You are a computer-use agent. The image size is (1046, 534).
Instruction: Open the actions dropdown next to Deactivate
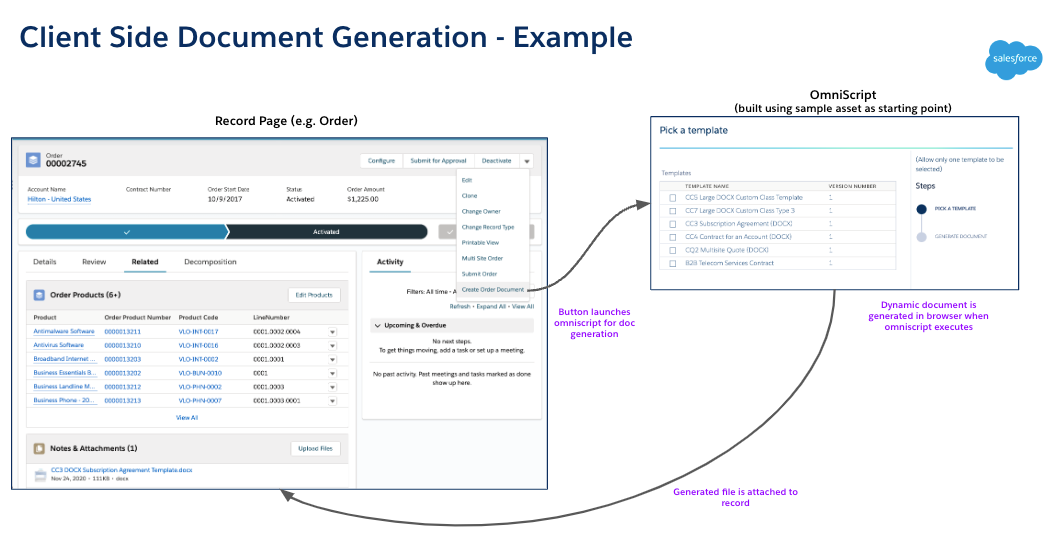click(527, 160)
